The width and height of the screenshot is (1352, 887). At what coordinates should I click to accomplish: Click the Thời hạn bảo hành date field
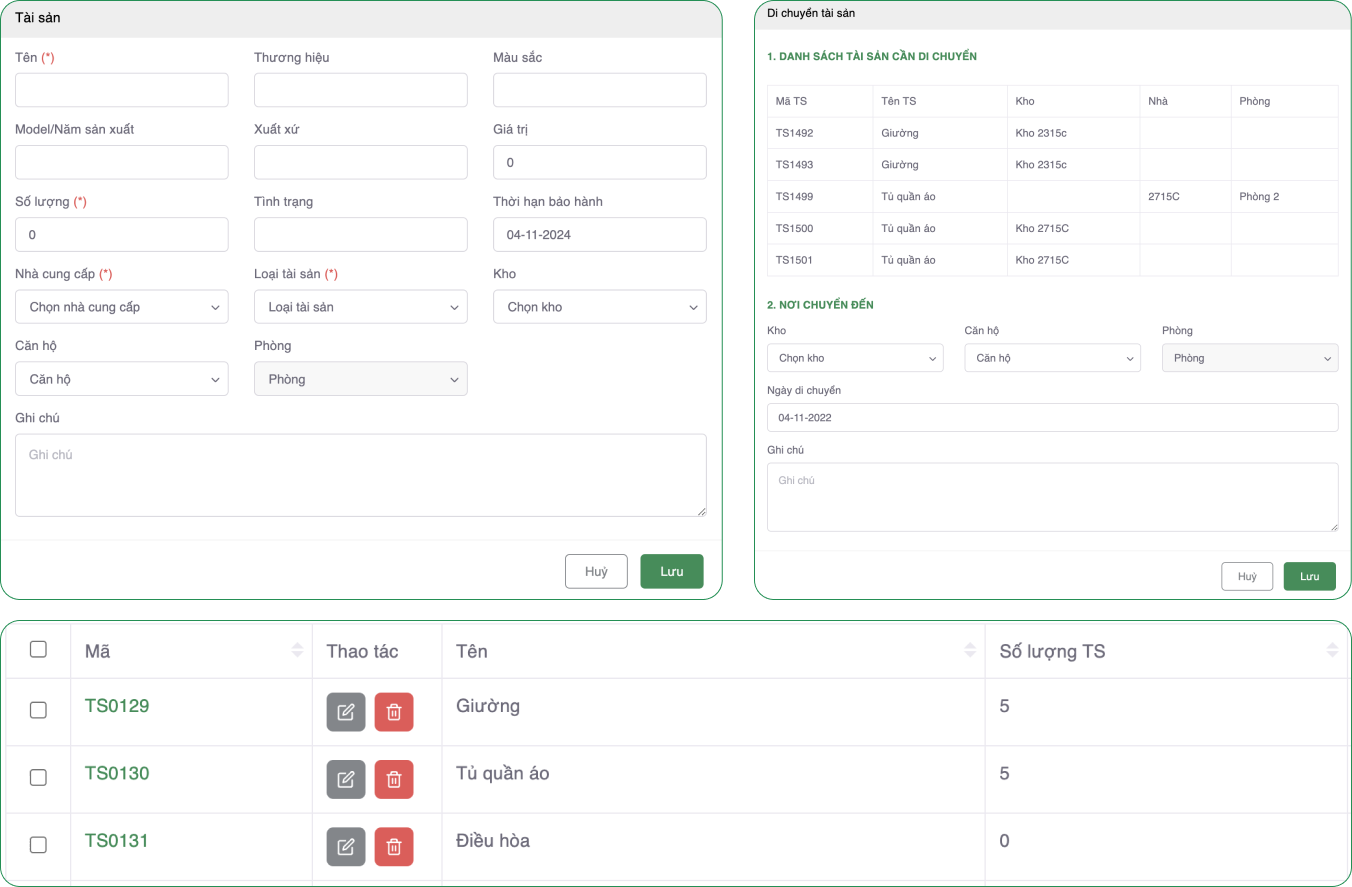(599, 235)
